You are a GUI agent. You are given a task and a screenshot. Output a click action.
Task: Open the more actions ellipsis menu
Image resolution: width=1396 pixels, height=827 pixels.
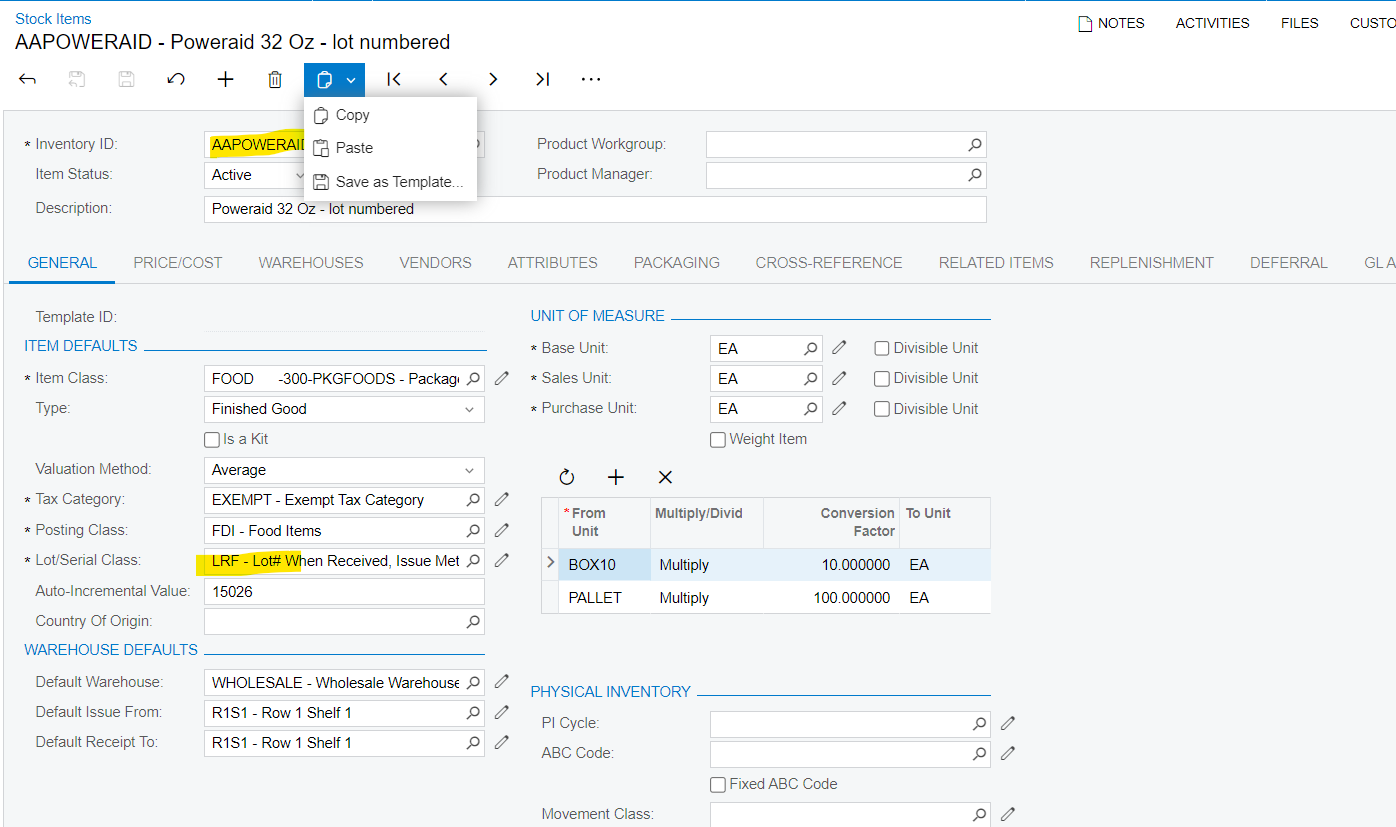point(591,79)
